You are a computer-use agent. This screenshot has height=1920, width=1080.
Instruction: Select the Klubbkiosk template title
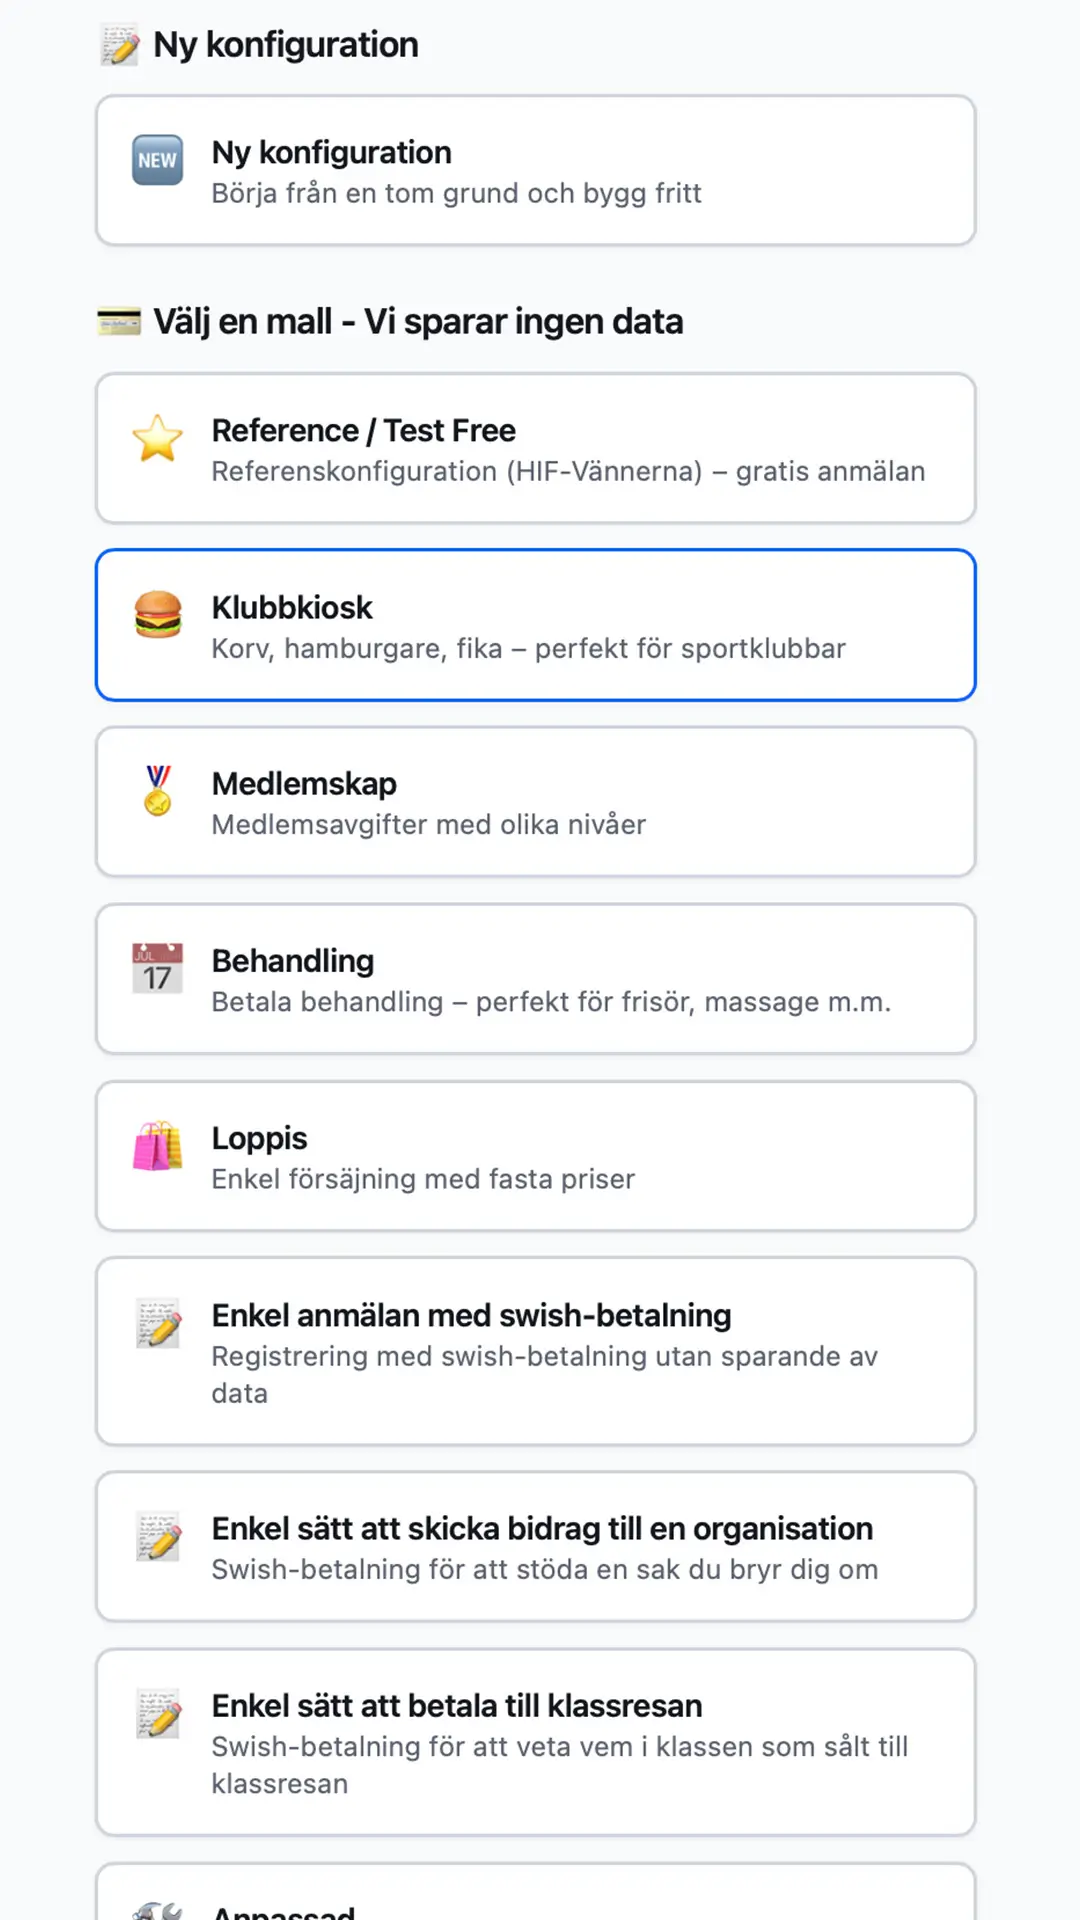(x=292, y=608)
